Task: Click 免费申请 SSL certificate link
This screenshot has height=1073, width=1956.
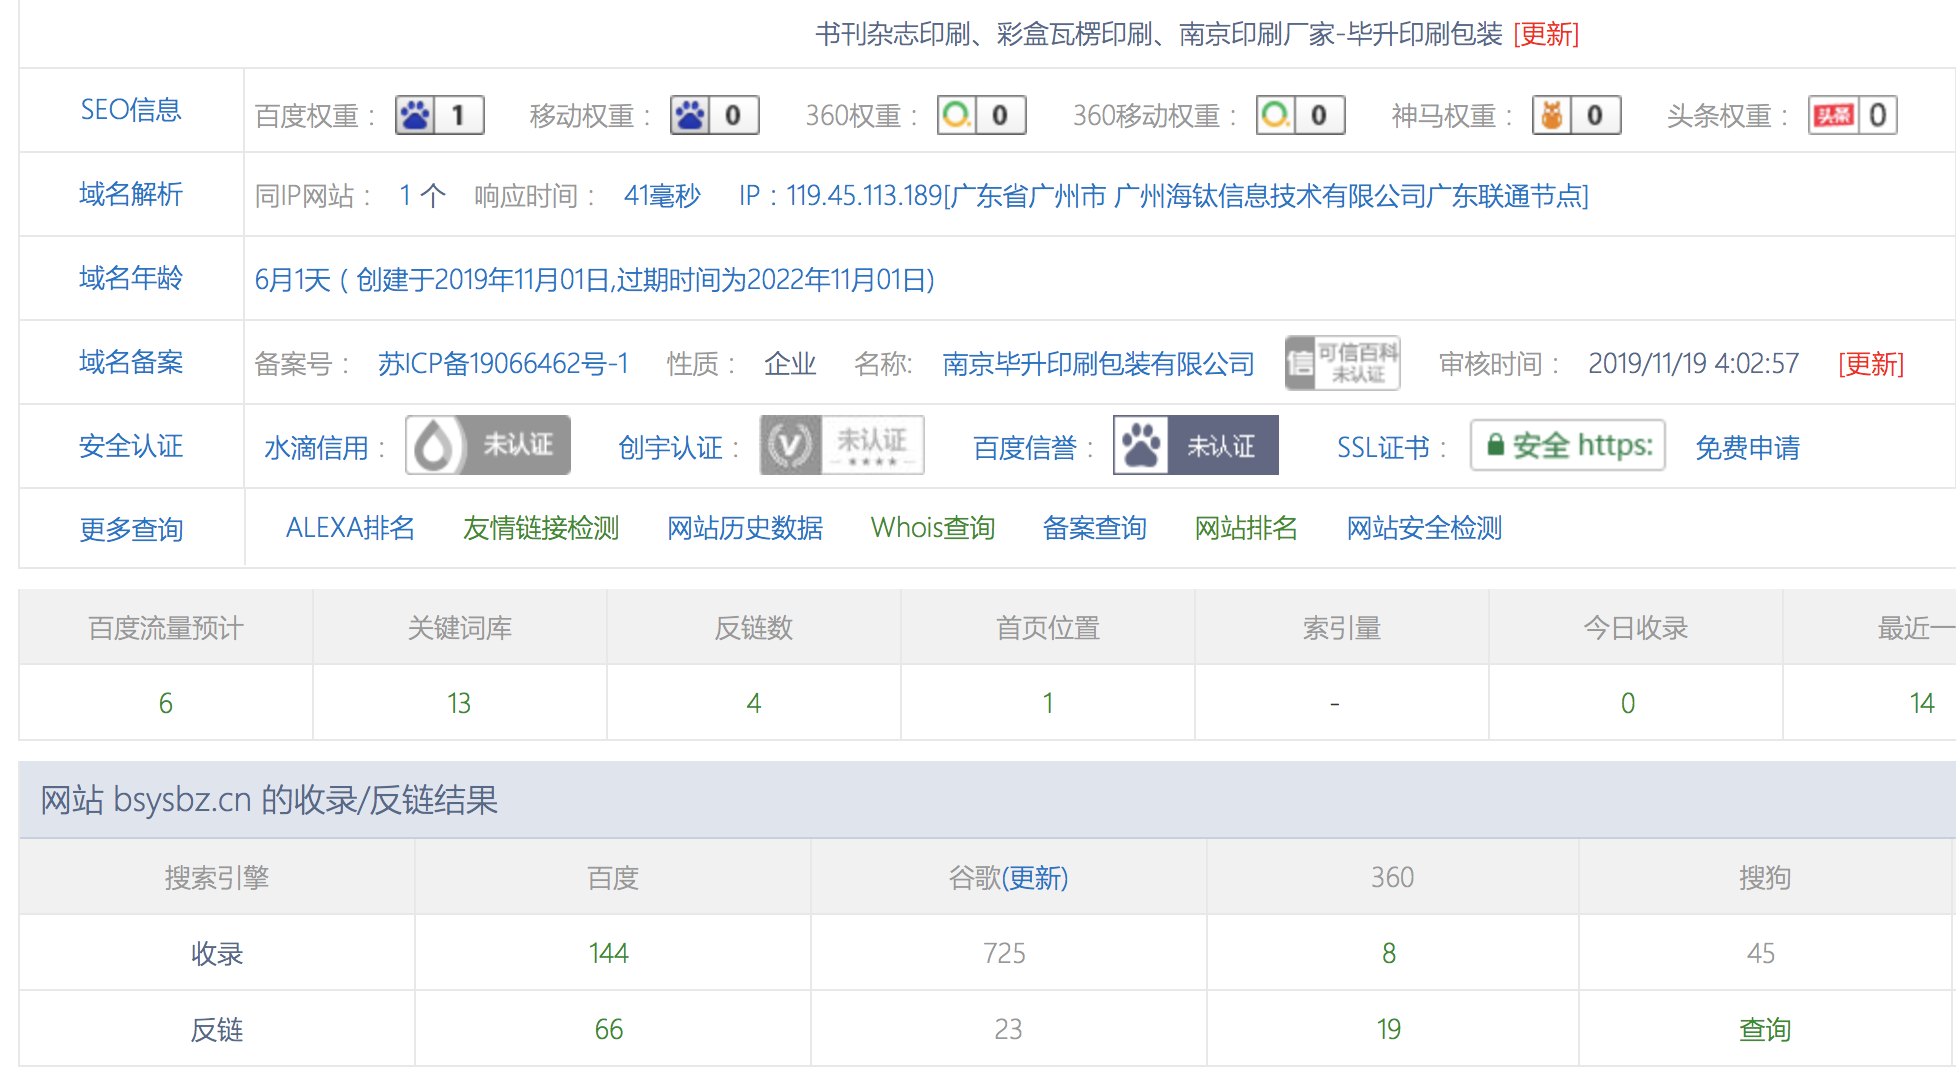Action: pos(1747,447)
